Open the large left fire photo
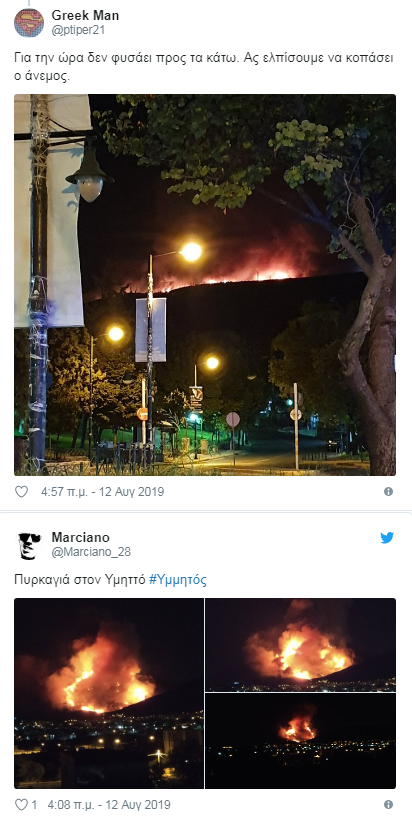Image resolution: width=412 pixels, height=829 pixels. (x=109, y=693)
